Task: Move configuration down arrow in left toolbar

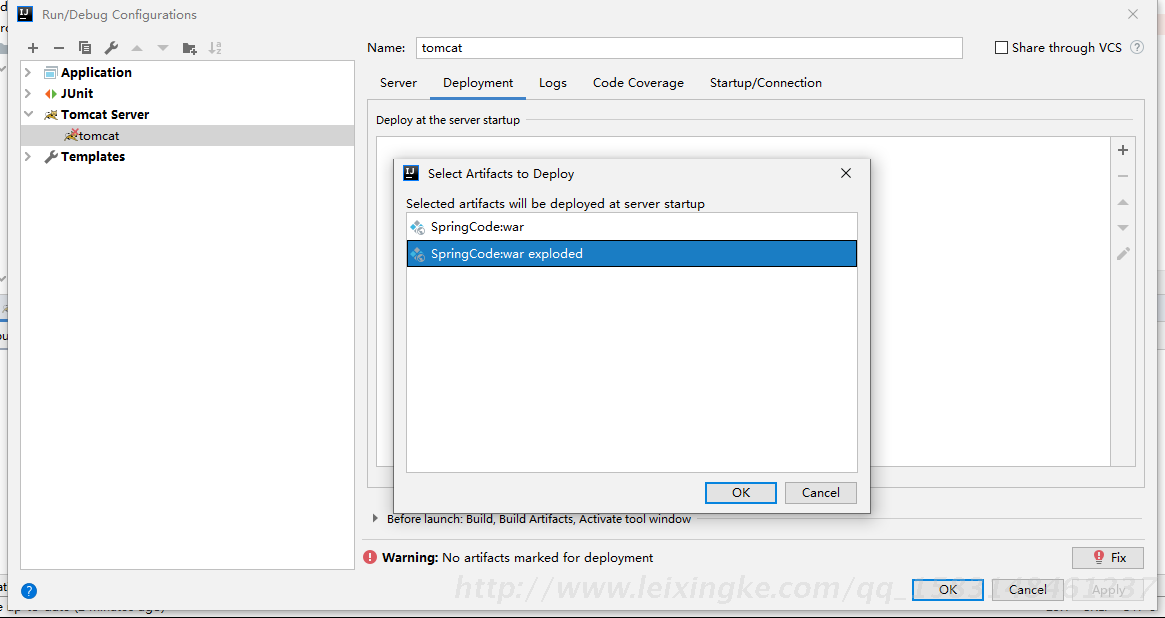Action: (x=163, y=48)
